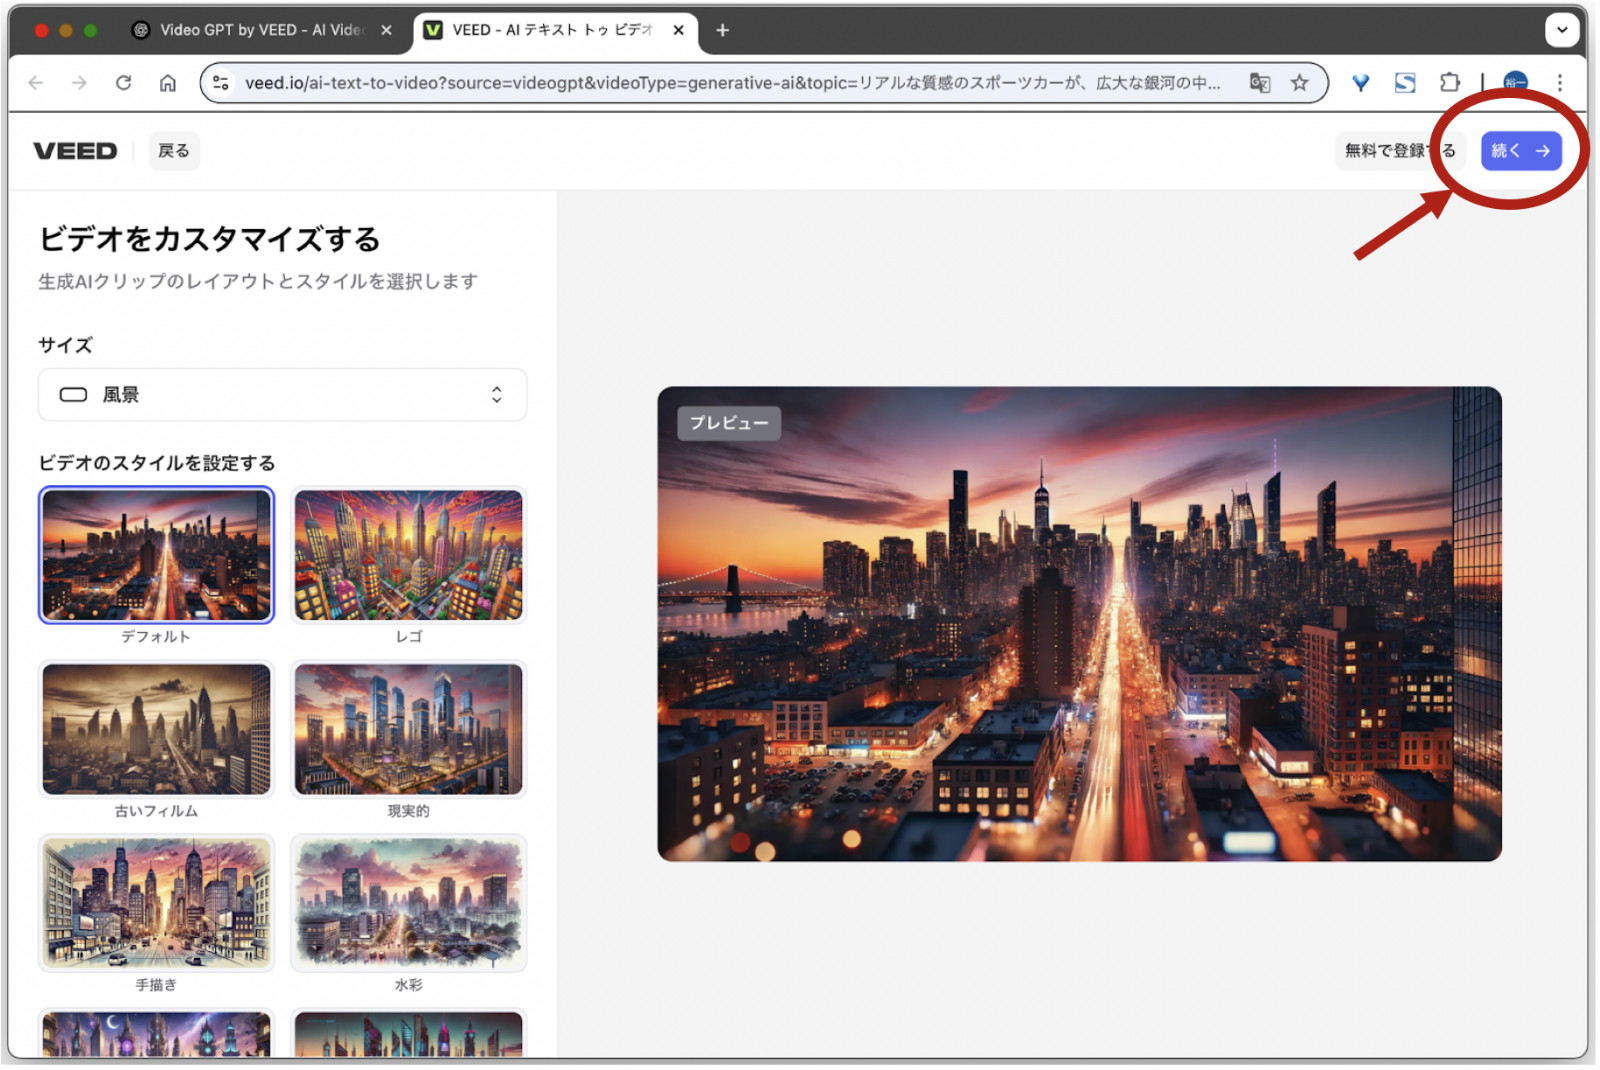Image resolution: width=1600 pixels, height=1070 pixels.
Task: Pick the 古いフィルム style thumbnail
Action: coord(156,730)
